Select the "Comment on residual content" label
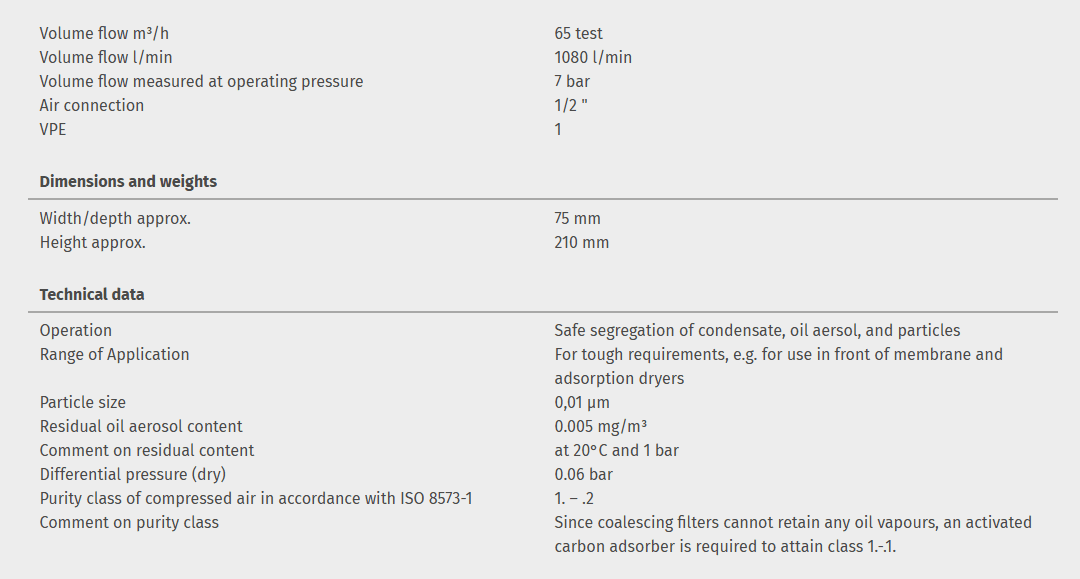Screen dimensions: 1080x579 147,450
